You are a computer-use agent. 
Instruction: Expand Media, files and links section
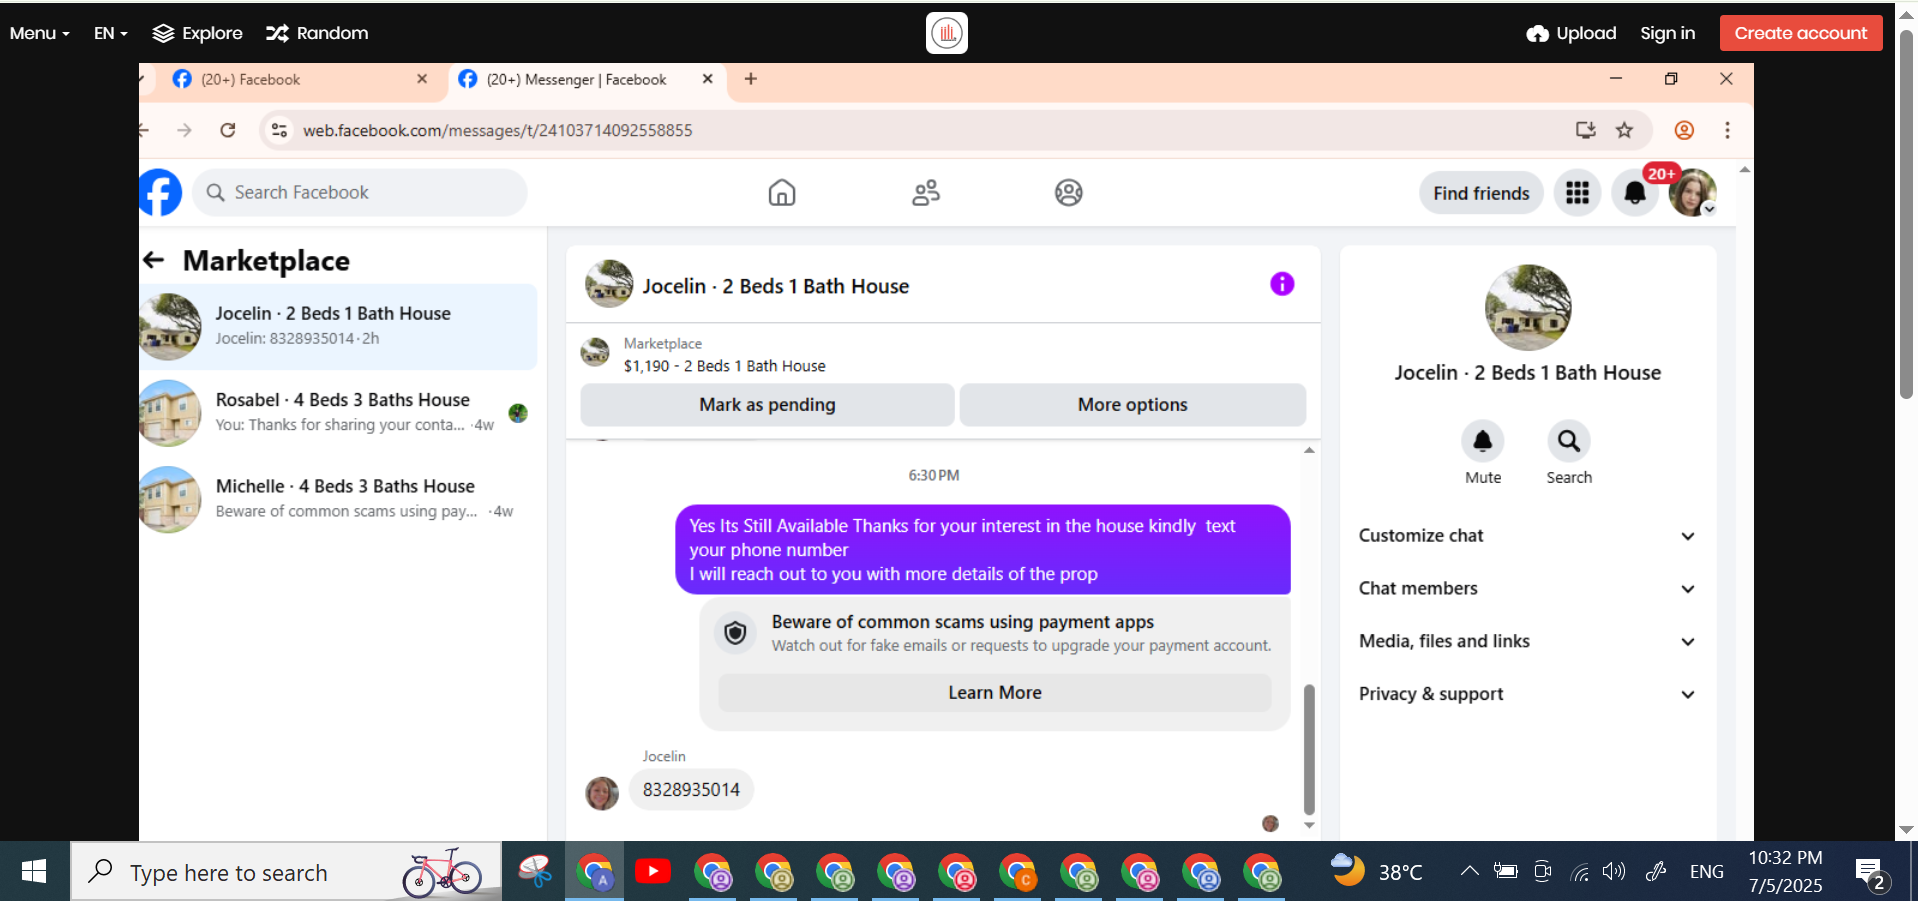pos(1526,642)
